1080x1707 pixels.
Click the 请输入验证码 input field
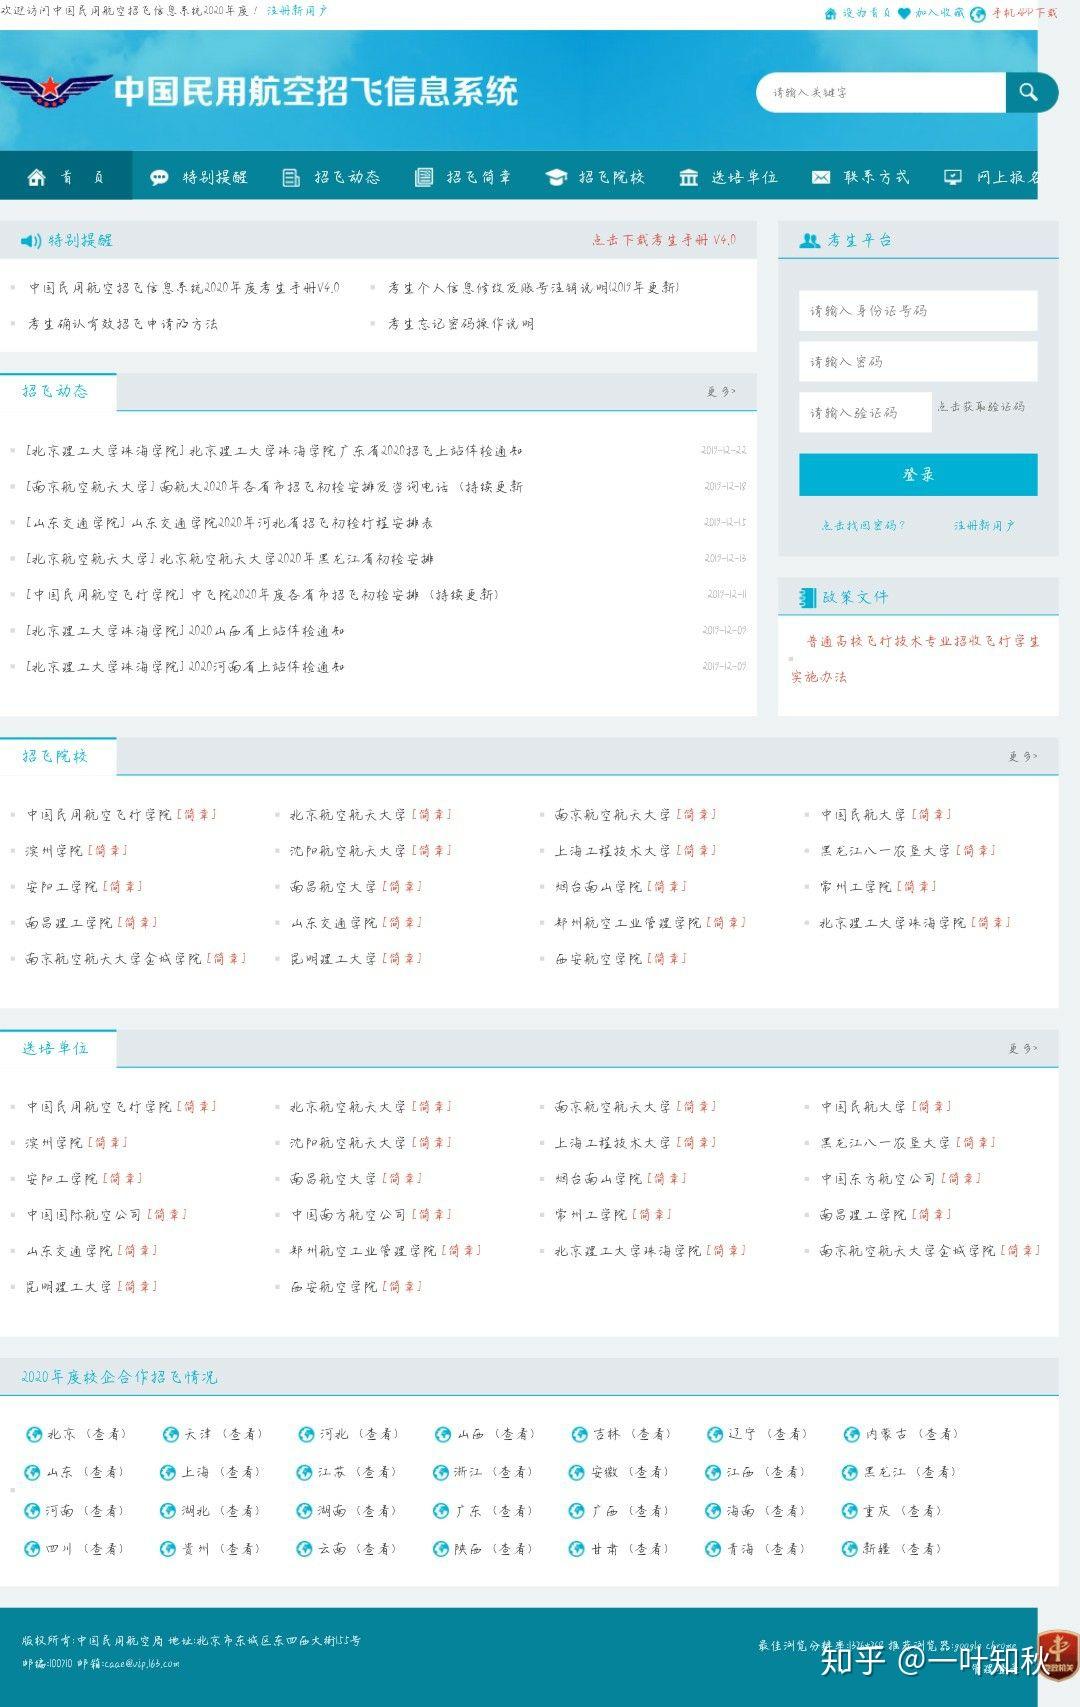point(865,413)
